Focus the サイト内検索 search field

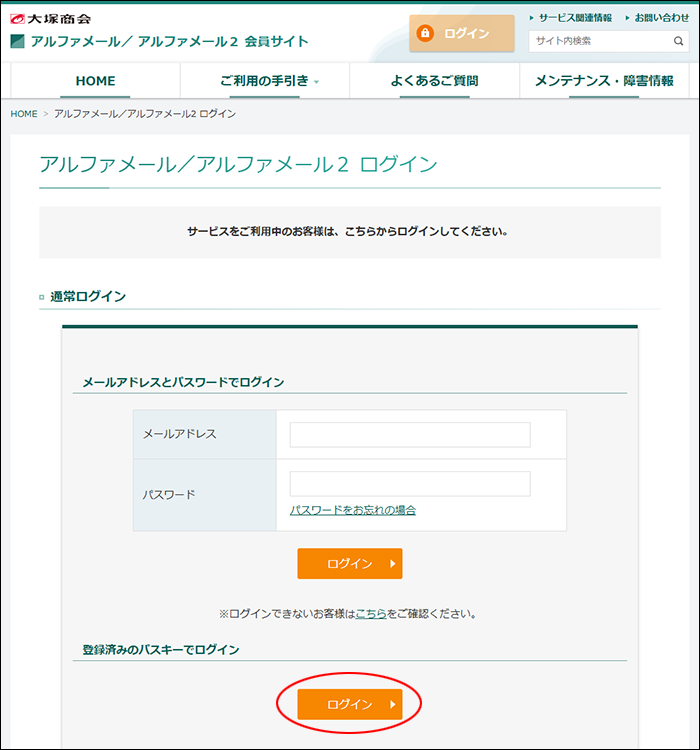600,41
